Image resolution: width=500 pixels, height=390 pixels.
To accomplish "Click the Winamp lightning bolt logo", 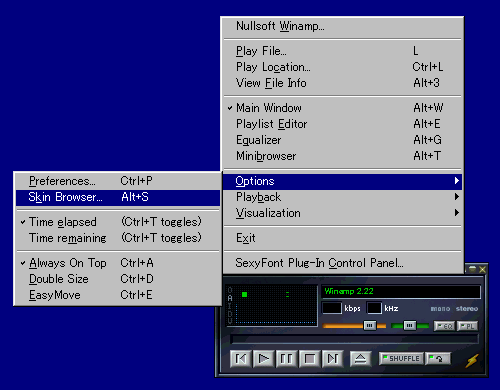I will [x=472, y=360].
